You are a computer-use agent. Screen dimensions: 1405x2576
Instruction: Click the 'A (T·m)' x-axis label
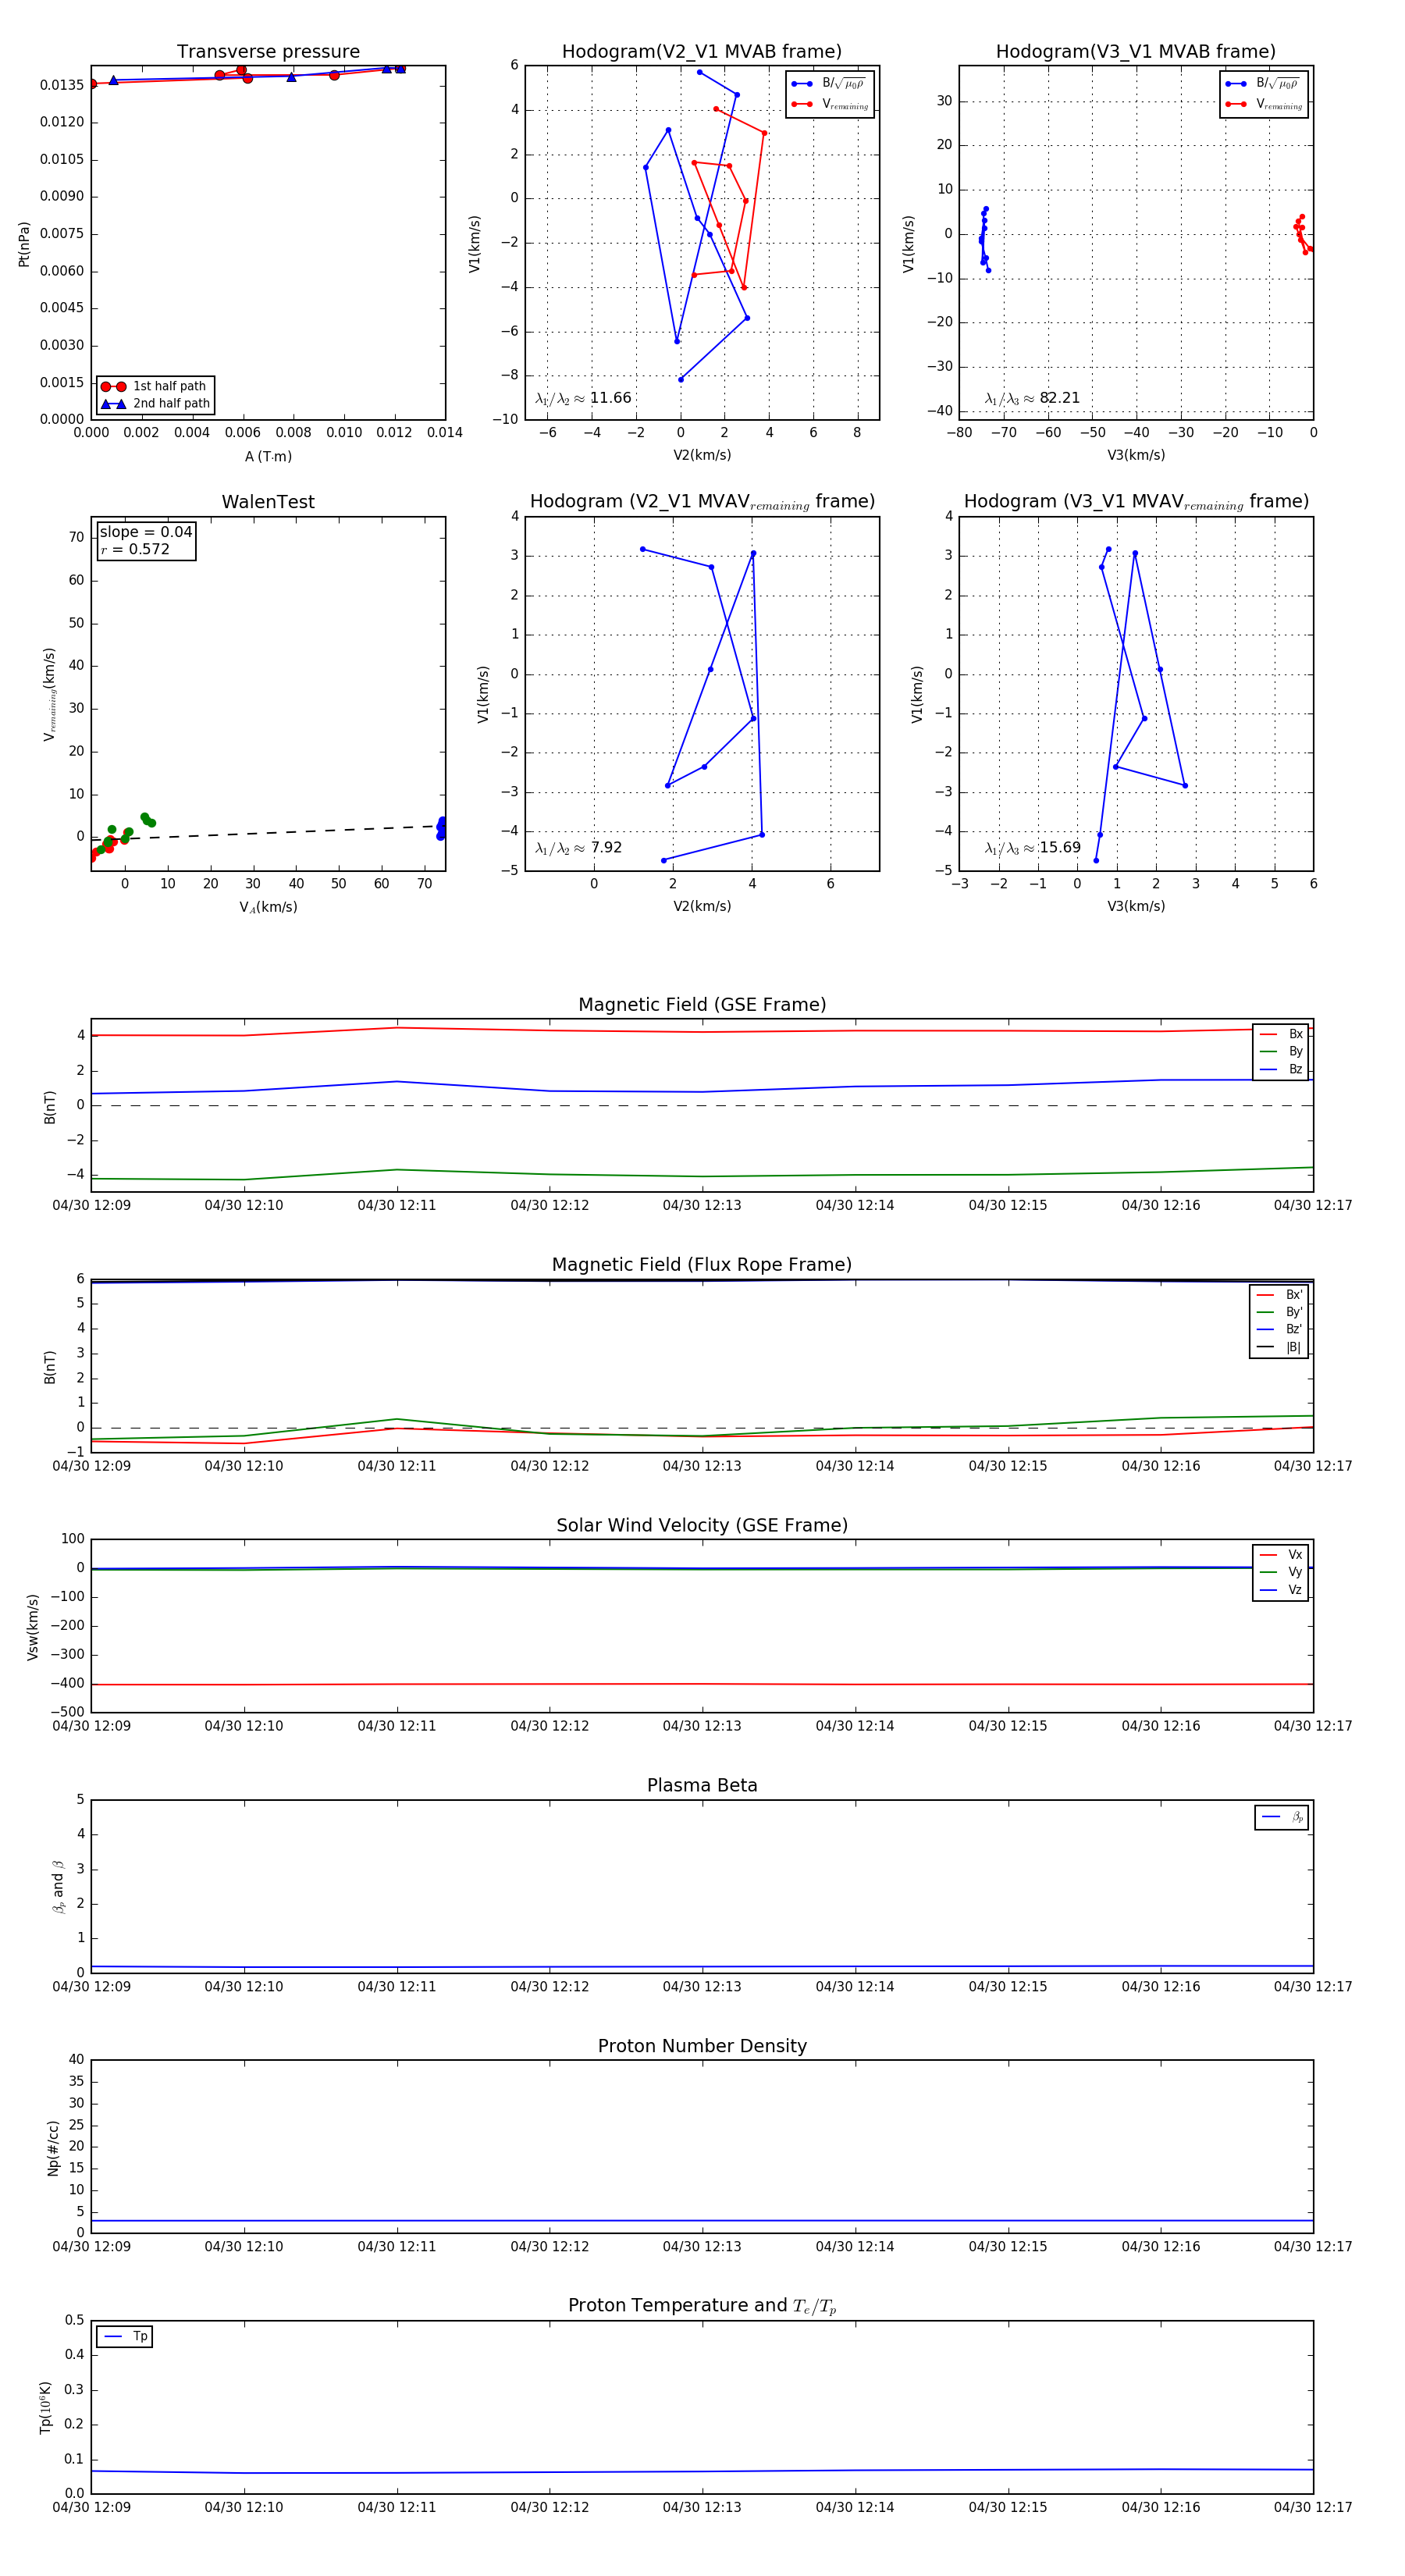tap(268, 456)
